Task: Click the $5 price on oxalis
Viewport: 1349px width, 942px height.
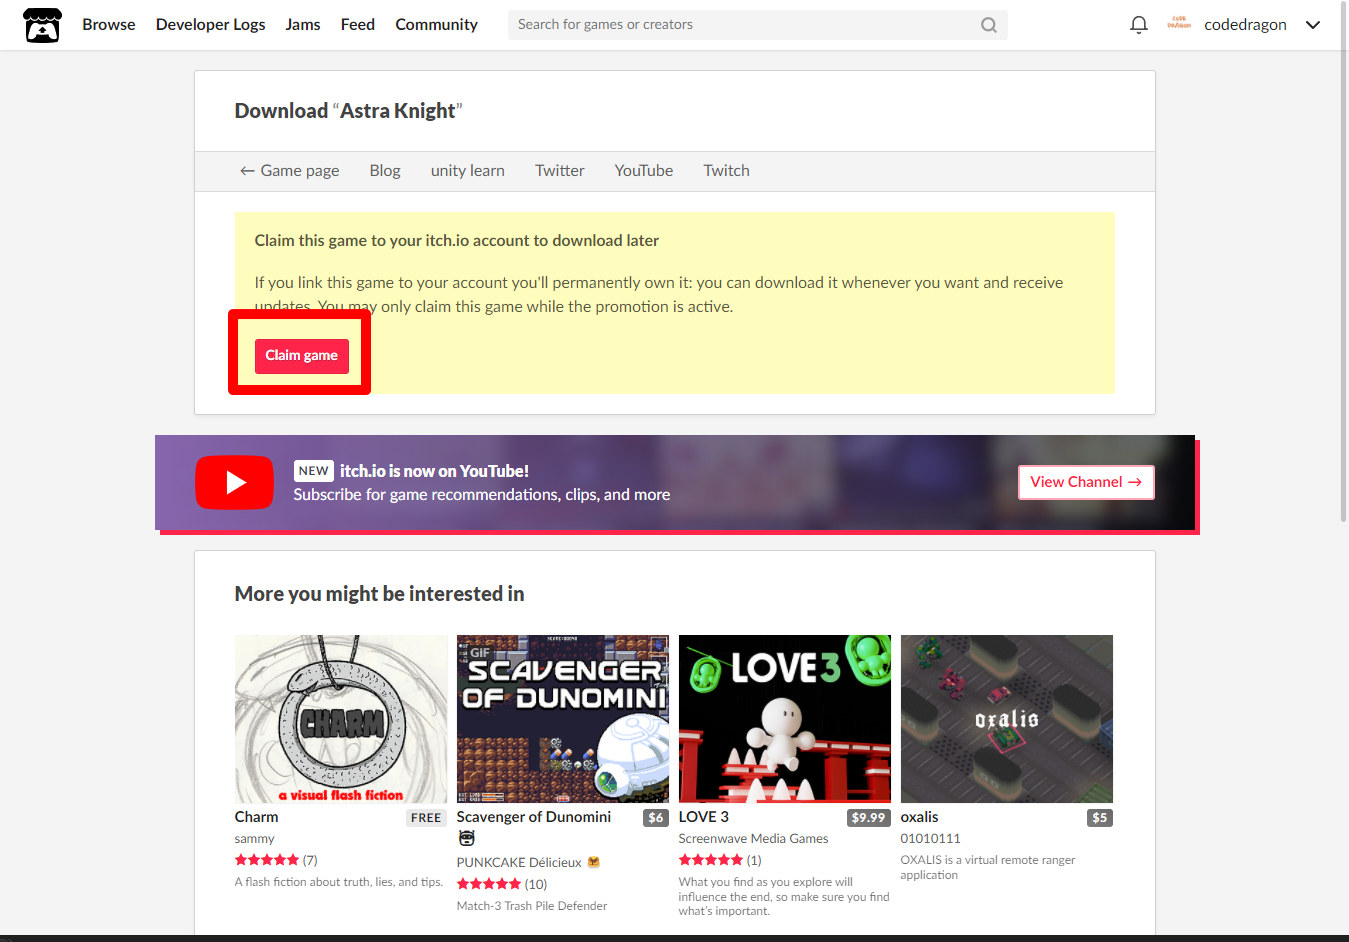Action: 1100,818
